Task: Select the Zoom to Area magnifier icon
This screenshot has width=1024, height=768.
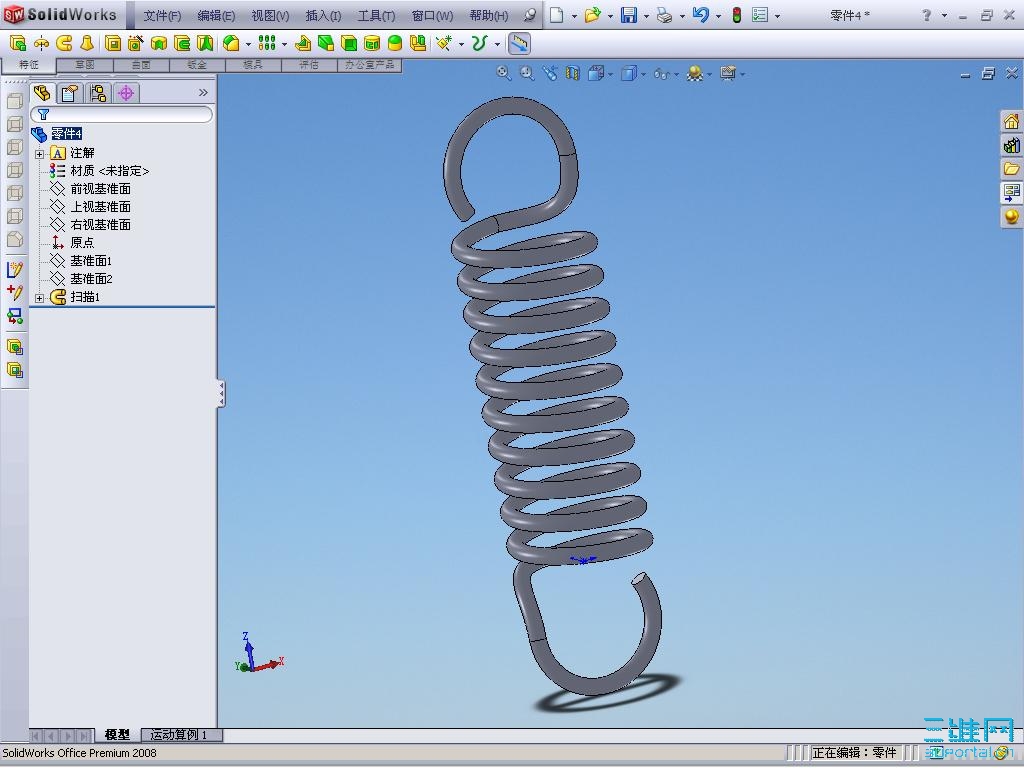Action: tap(526, 73)
